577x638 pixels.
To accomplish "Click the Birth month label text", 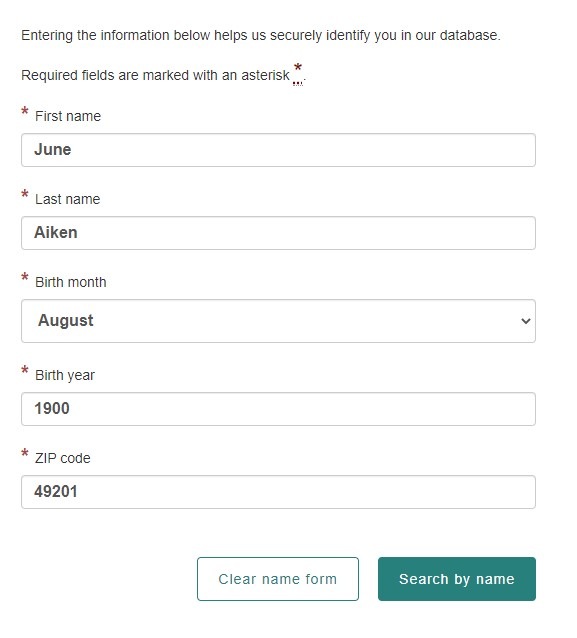I will [x=71, y=282].
